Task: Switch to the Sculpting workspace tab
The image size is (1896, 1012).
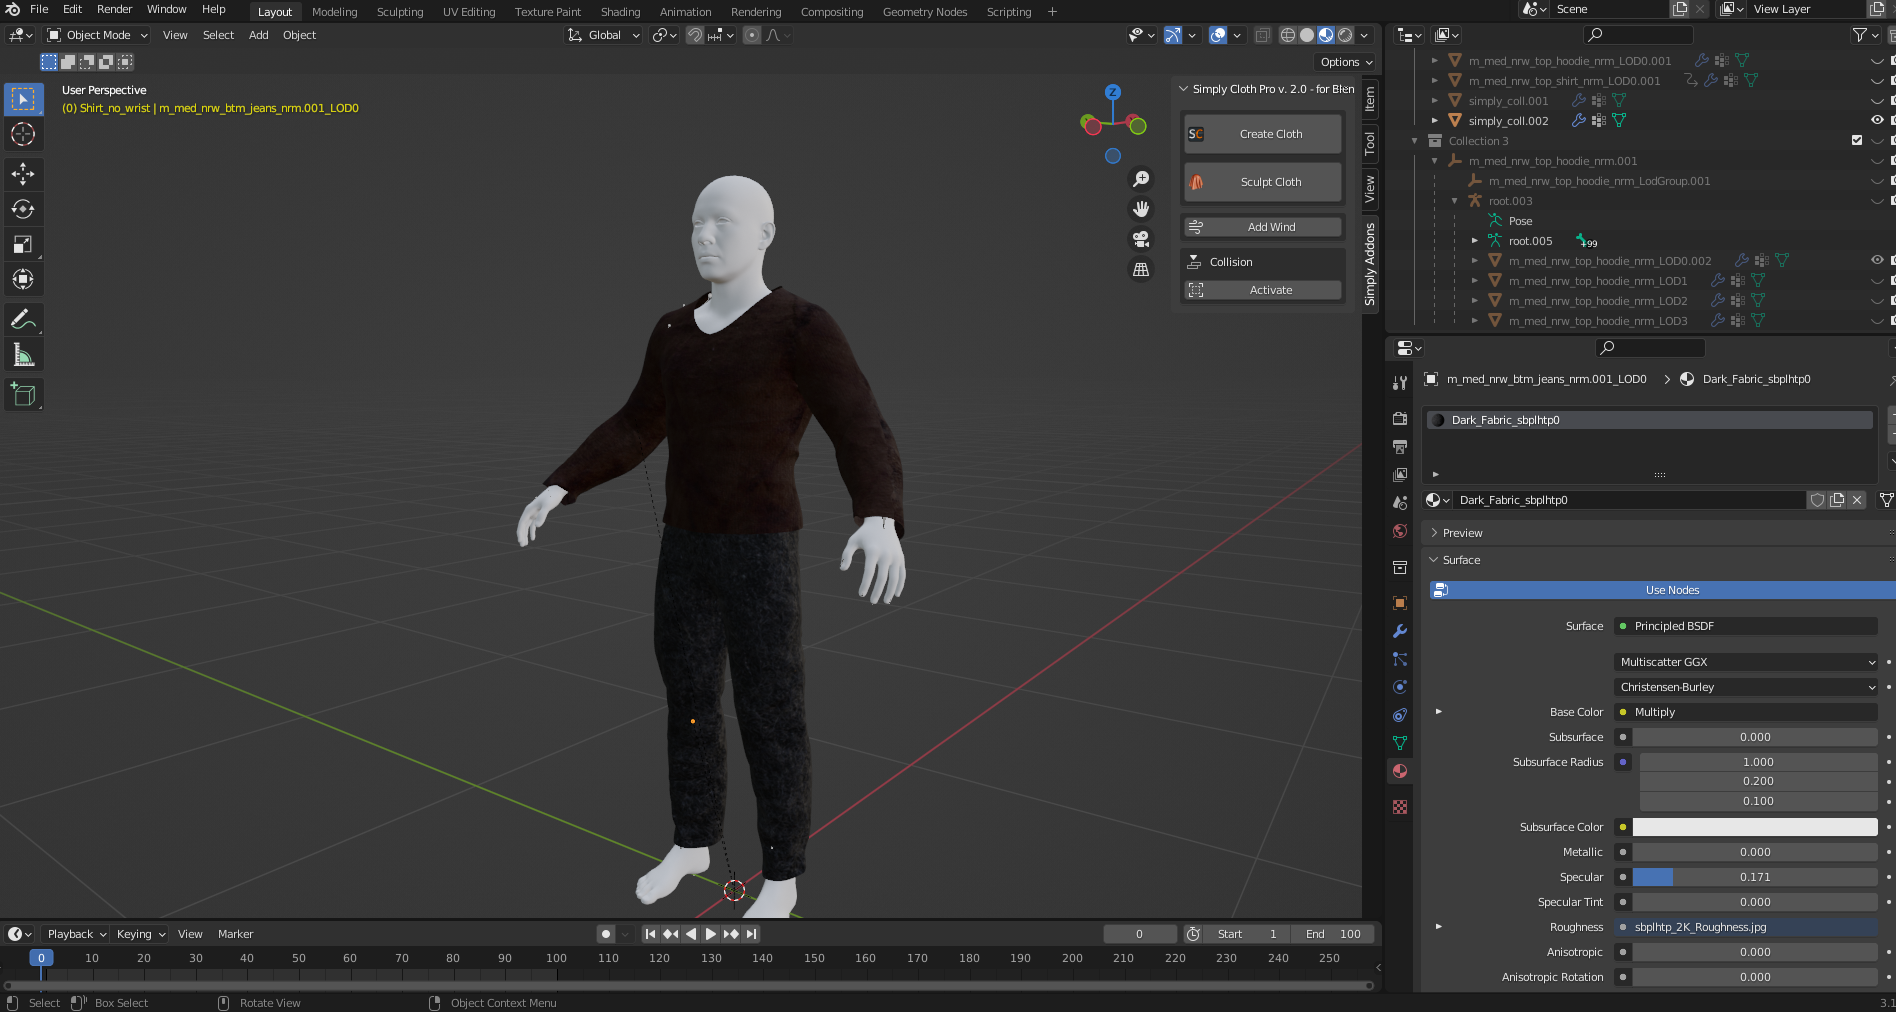Action: (400, 12)
